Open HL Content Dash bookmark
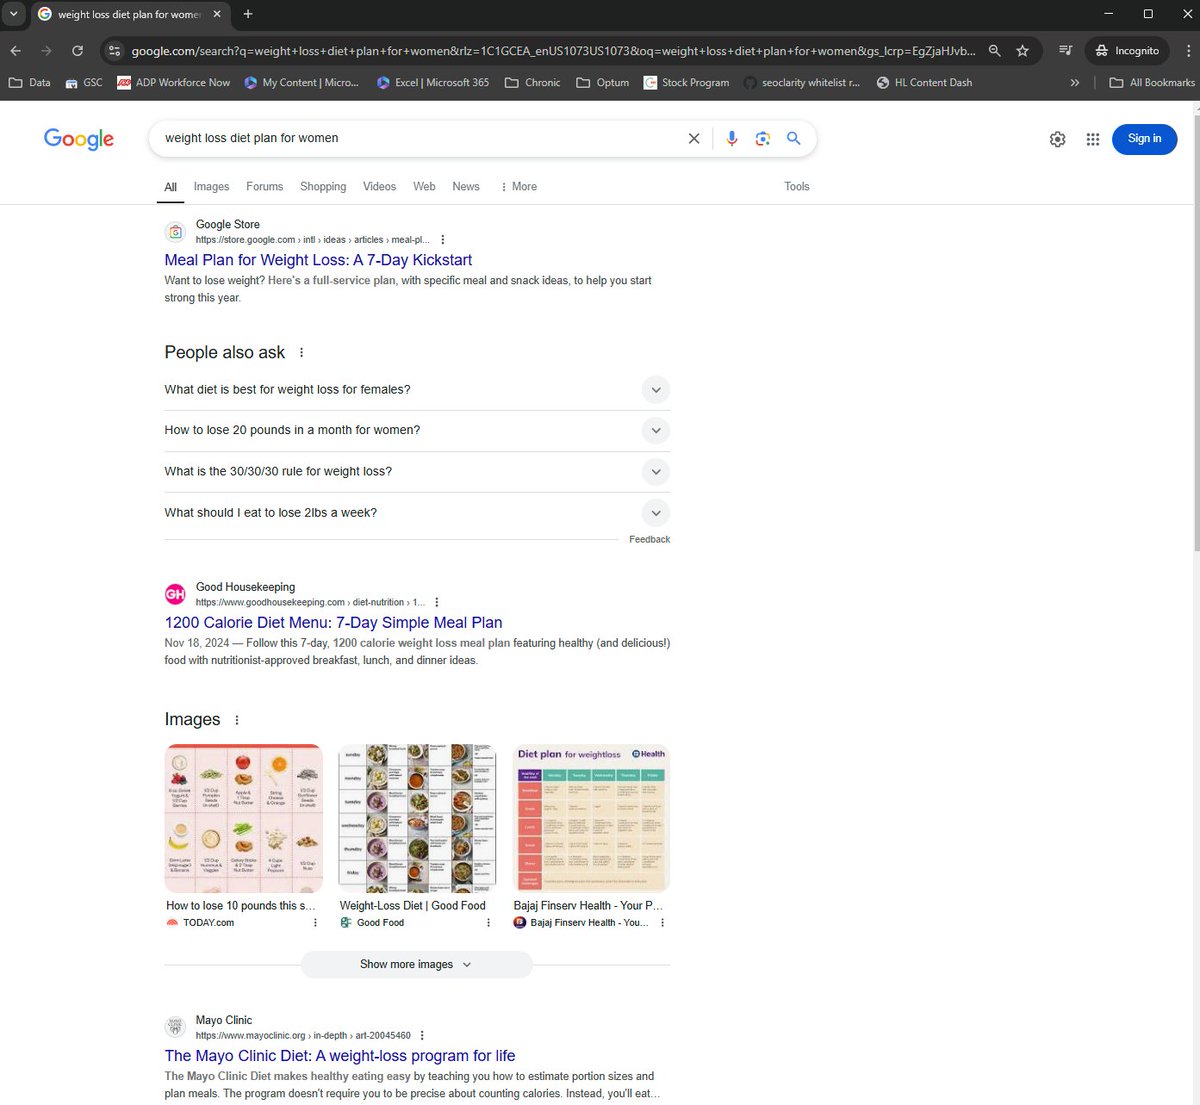 (x=925, y=83)
